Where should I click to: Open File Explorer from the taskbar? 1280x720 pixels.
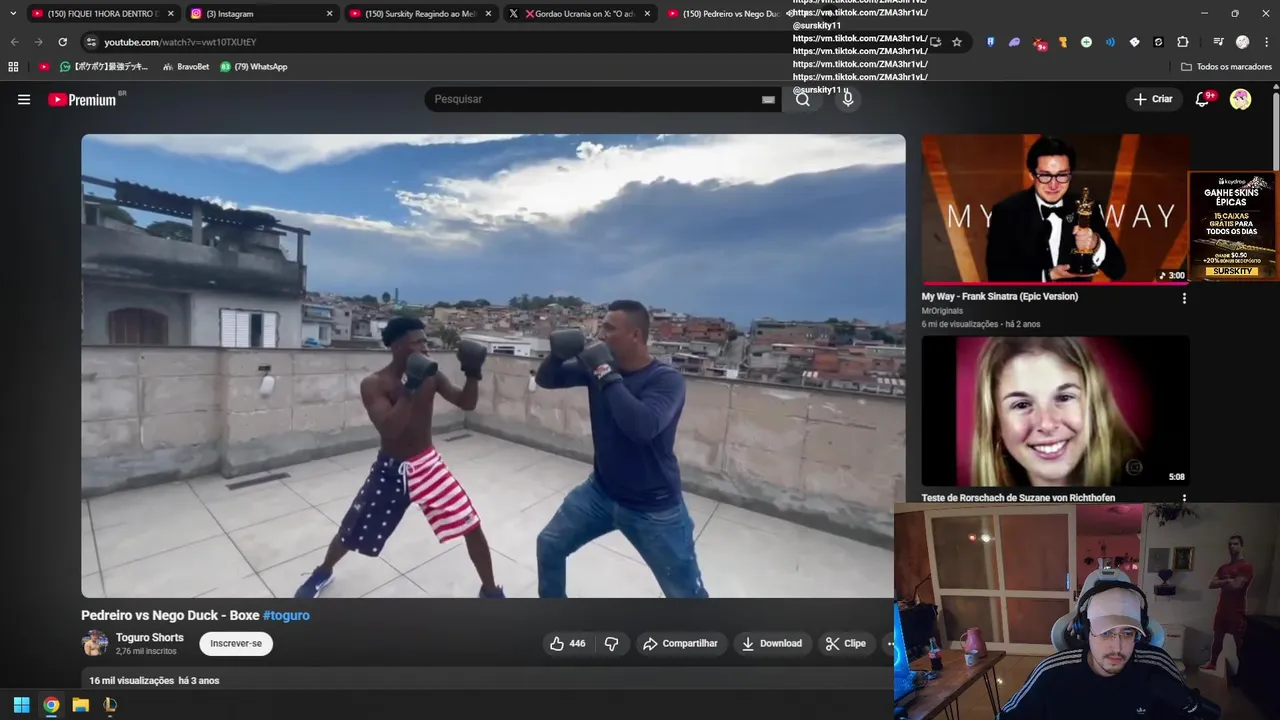80,705
